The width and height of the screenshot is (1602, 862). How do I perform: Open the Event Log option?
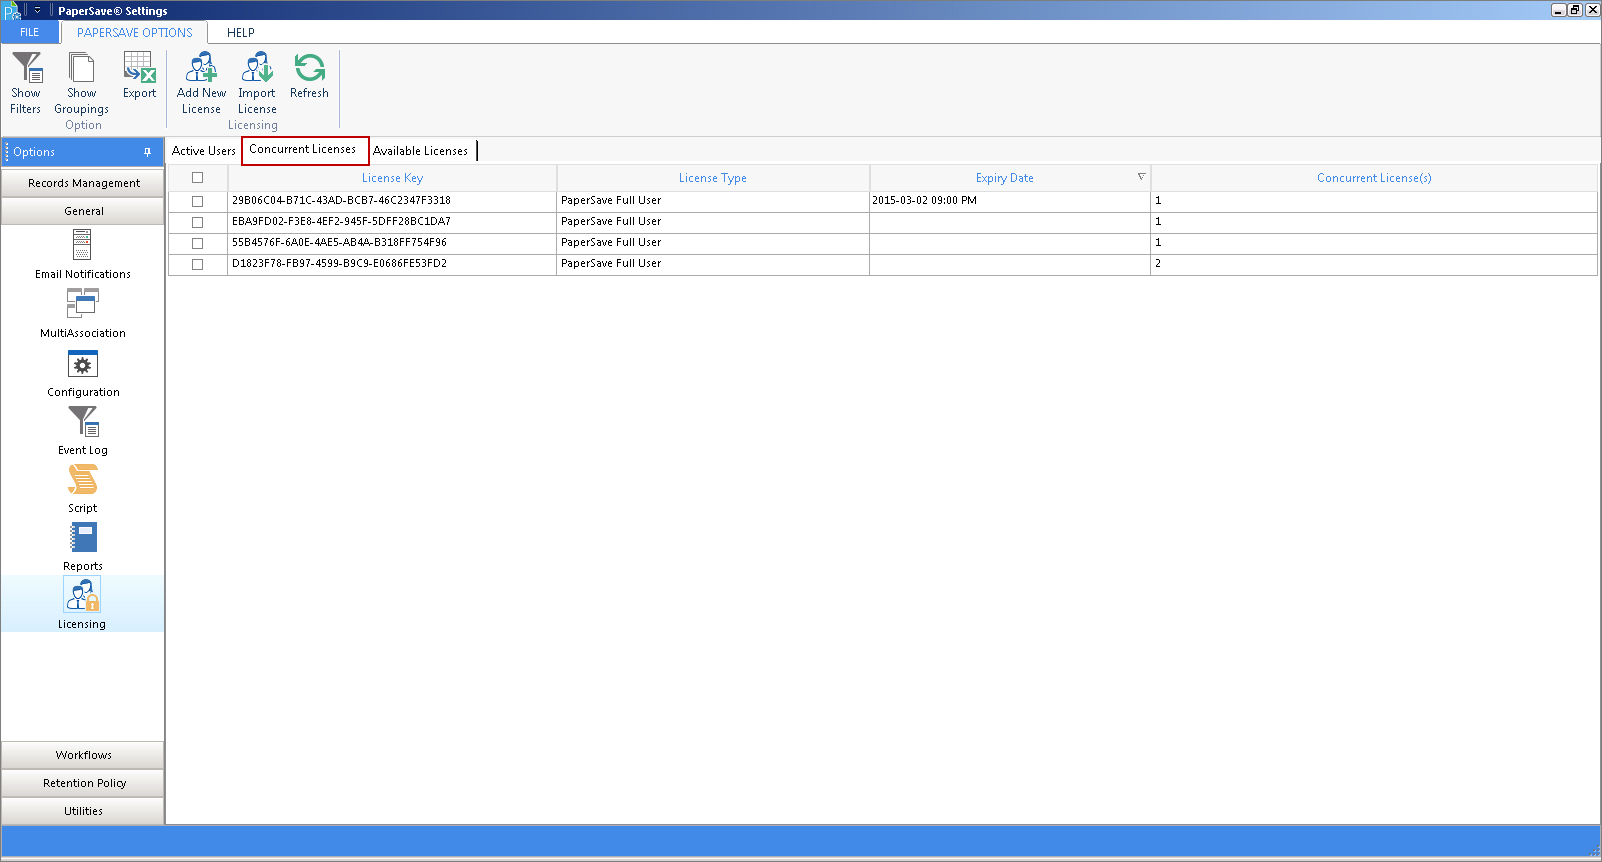[x=82, y=431]
